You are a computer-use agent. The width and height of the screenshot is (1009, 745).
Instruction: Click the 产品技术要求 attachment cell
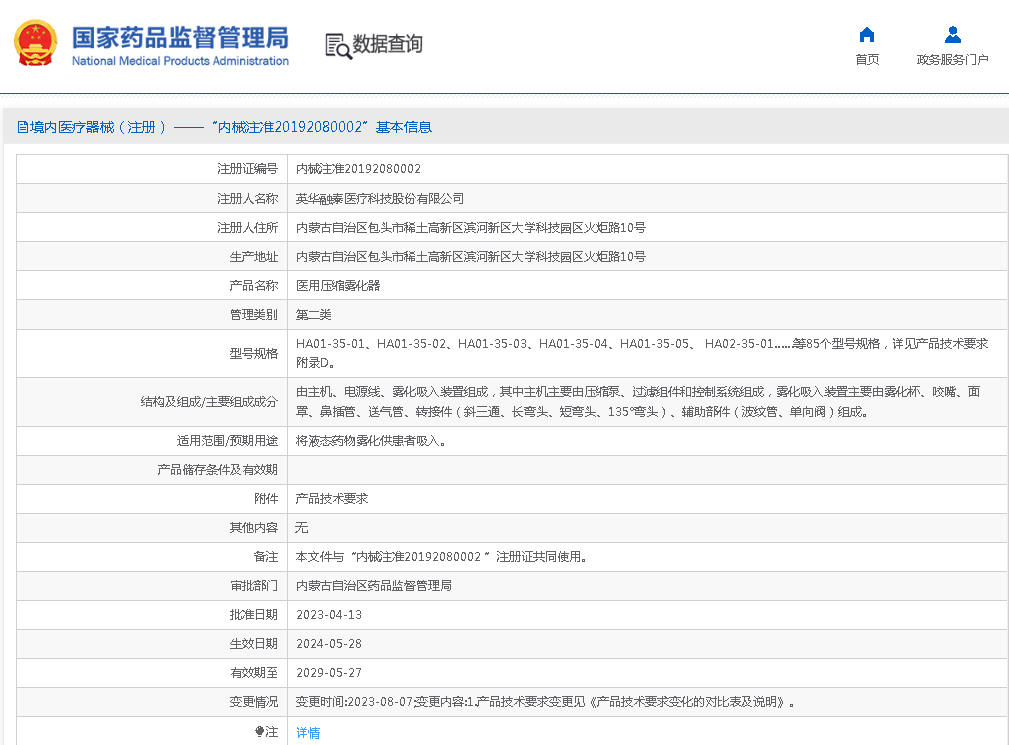tap(332, 498)
